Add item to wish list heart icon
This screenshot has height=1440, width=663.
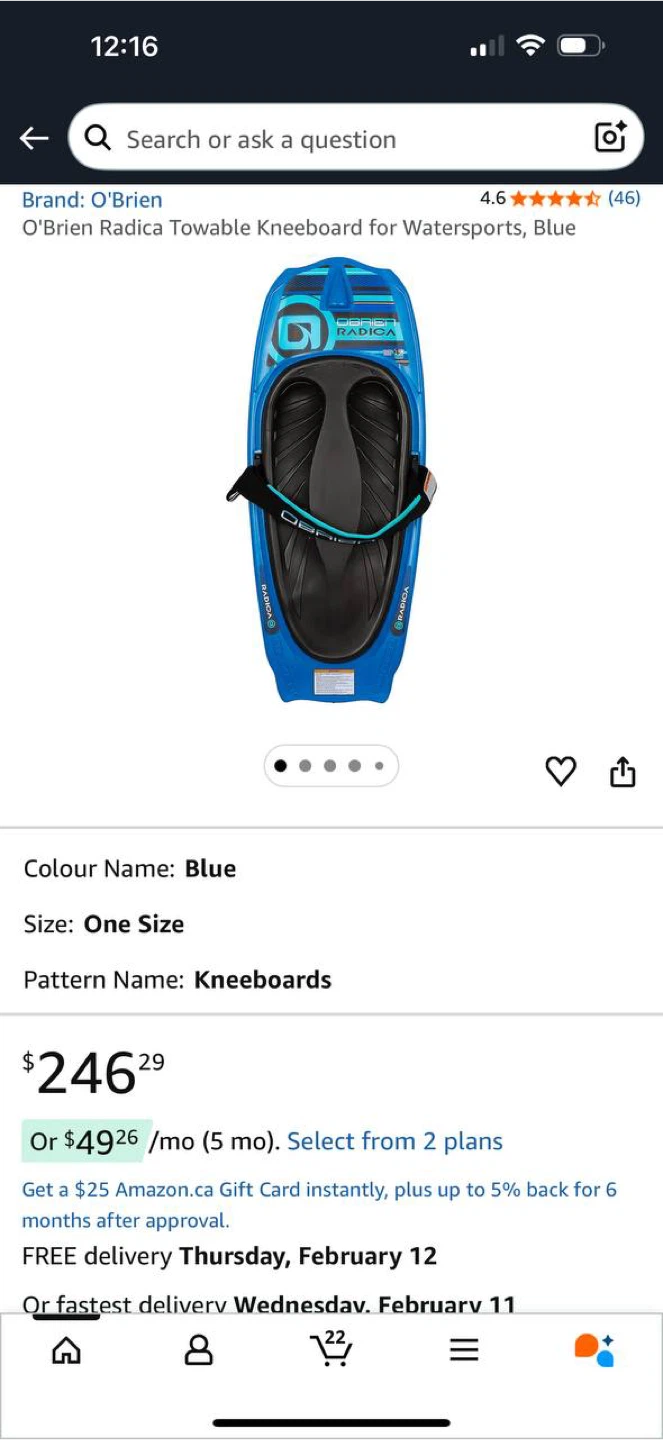pos(560,771)
